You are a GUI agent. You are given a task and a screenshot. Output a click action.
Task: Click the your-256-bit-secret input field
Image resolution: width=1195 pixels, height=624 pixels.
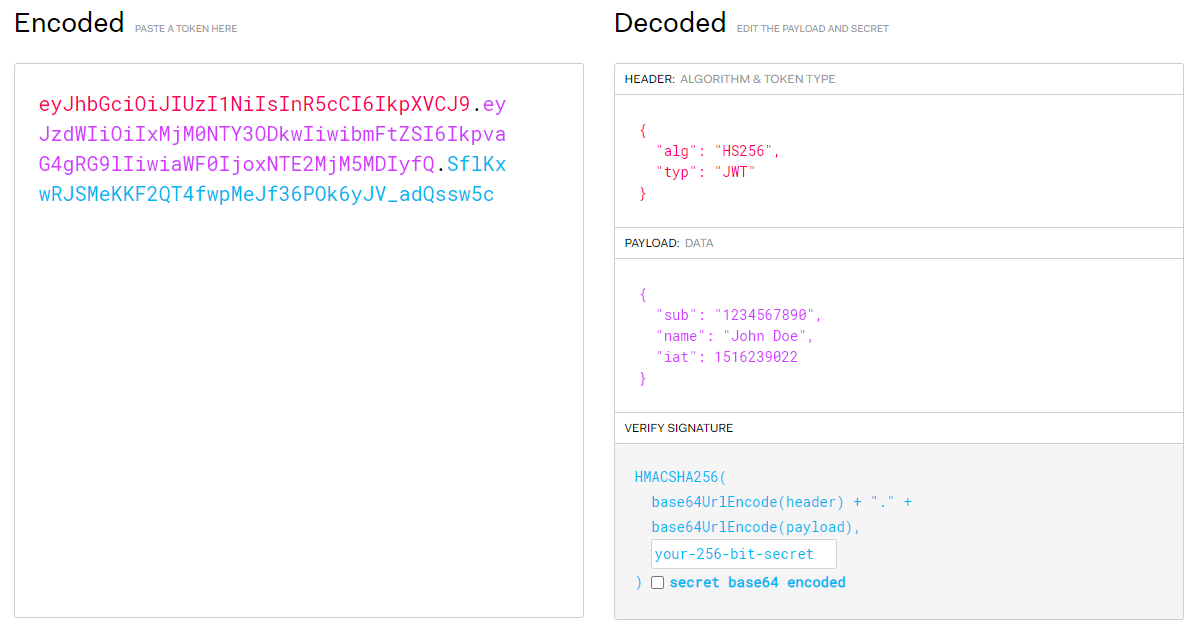[743, 553]
